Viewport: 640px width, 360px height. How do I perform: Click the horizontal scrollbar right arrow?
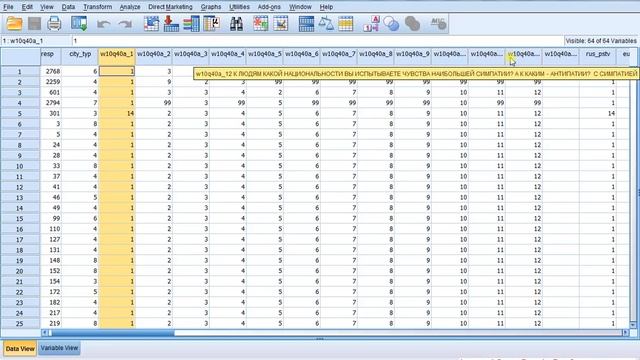pos(625,333)
